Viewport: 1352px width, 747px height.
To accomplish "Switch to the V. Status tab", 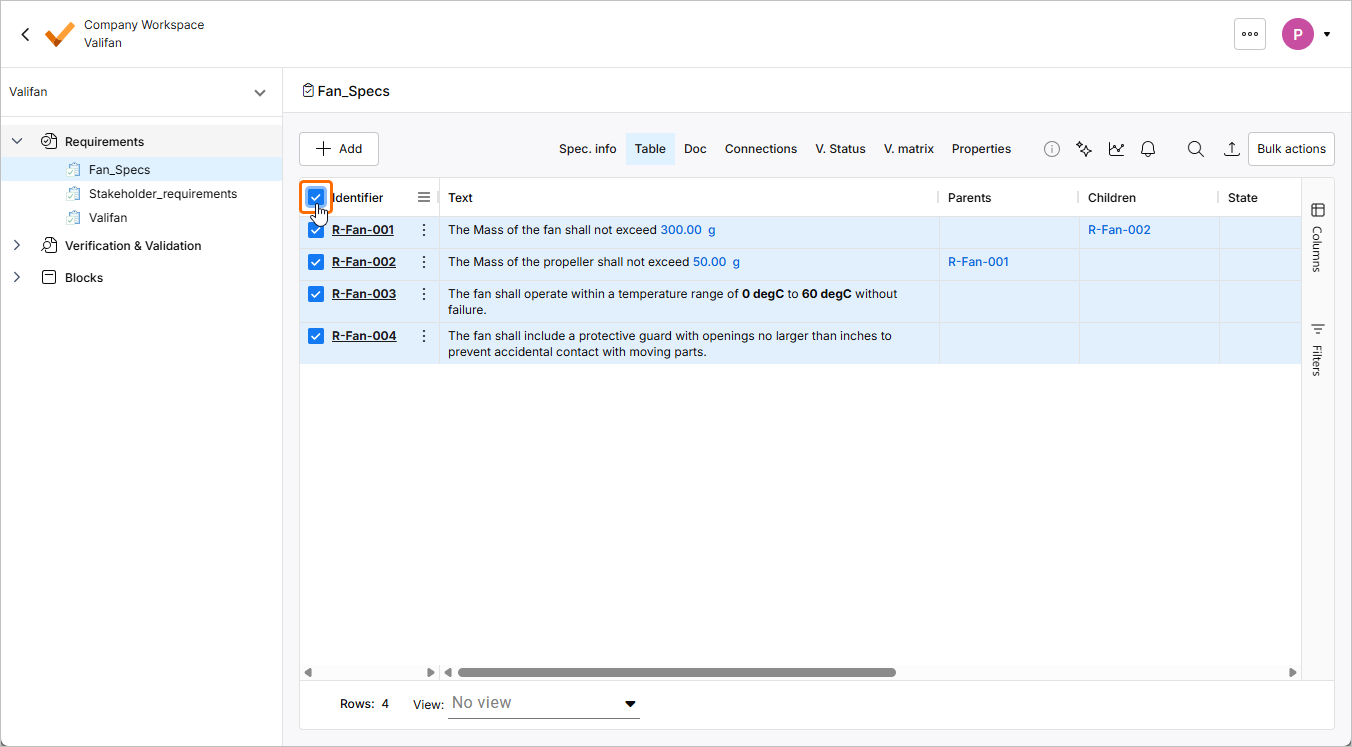I will coord(840,149).
